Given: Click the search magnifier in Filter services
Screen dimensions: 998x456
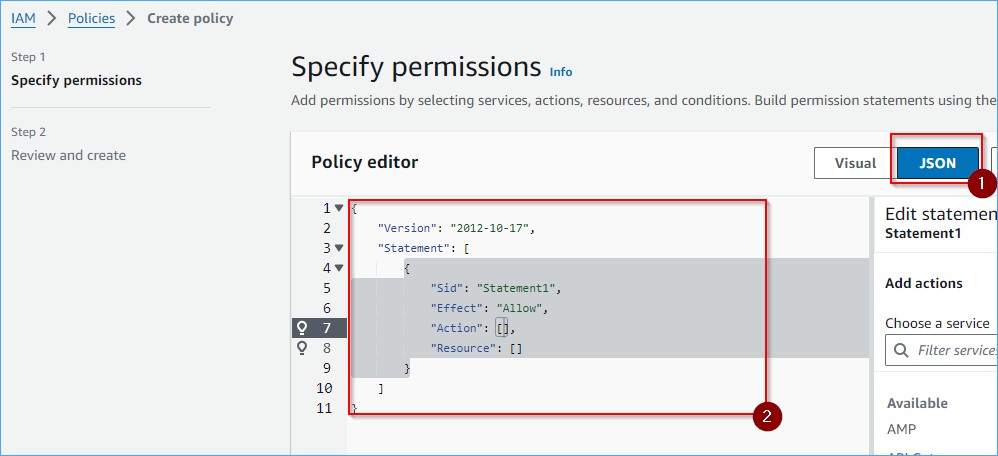Looking at the screenshot, I should click(x=901, y=350).
